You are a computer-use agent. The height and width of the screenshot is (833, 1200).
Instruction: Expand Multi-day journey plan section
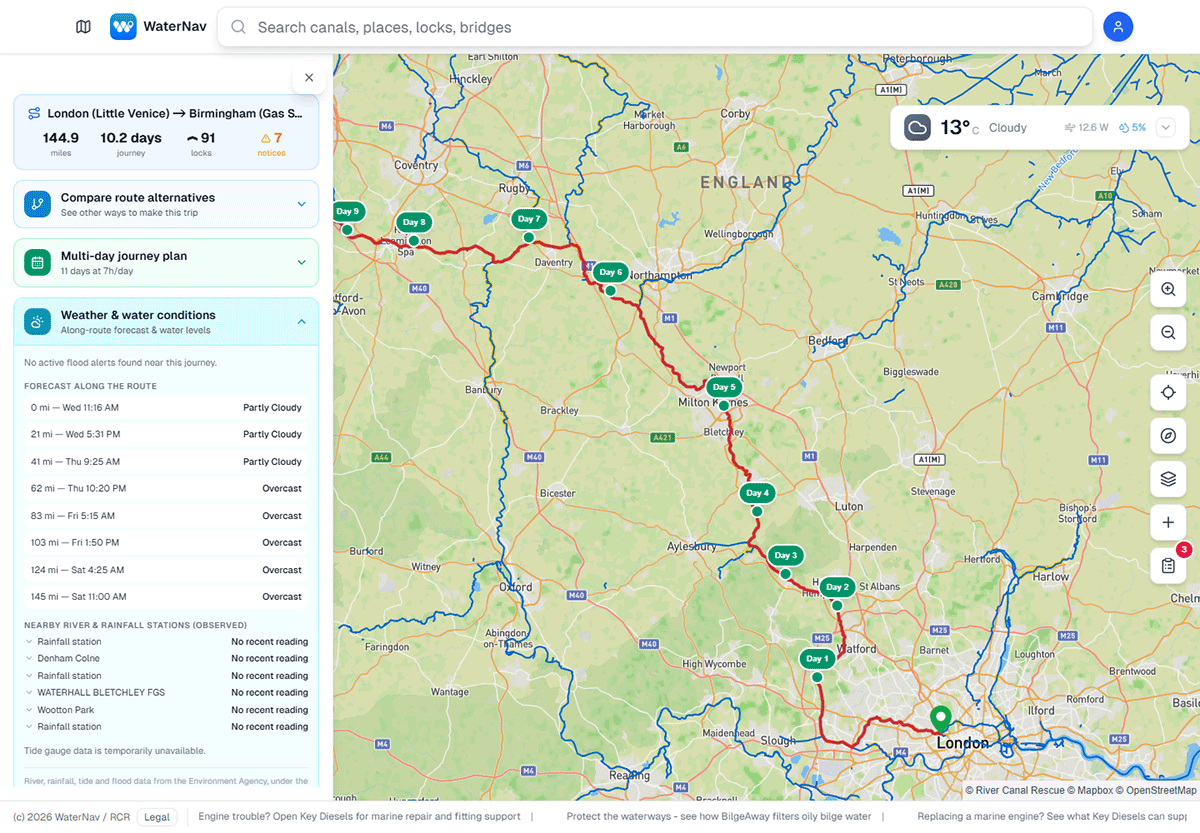(x=166, y=262)
